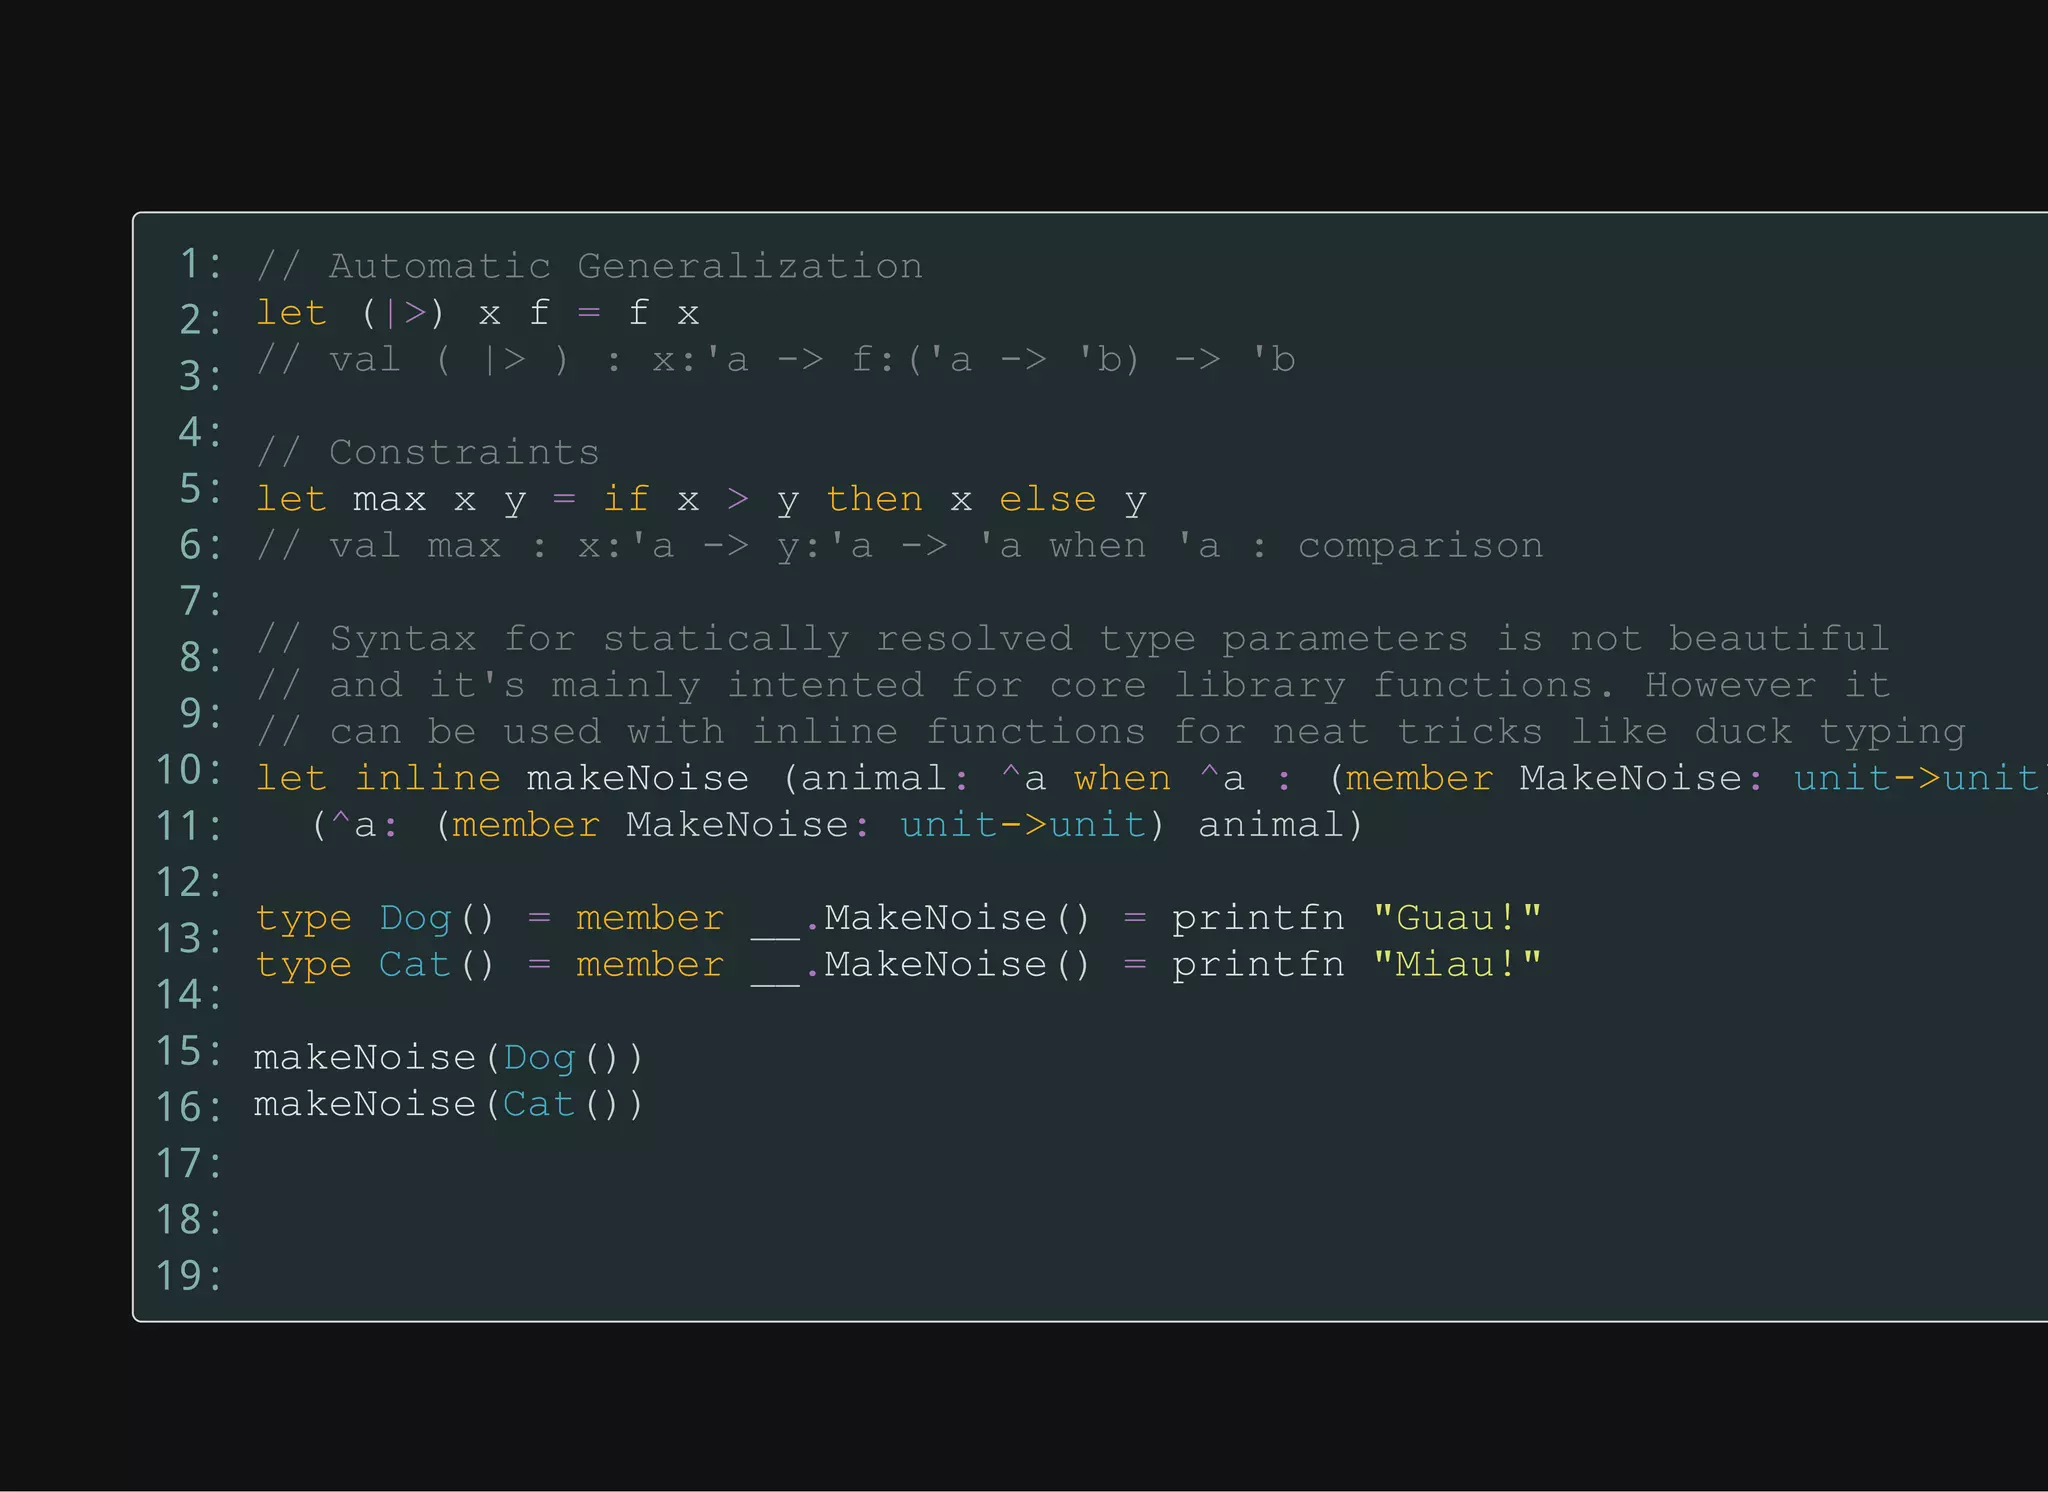The width and height of the screenshot is (2048, 1492).
Task: Click the word 'comparison' in the comment
Action: (1420, 546)
